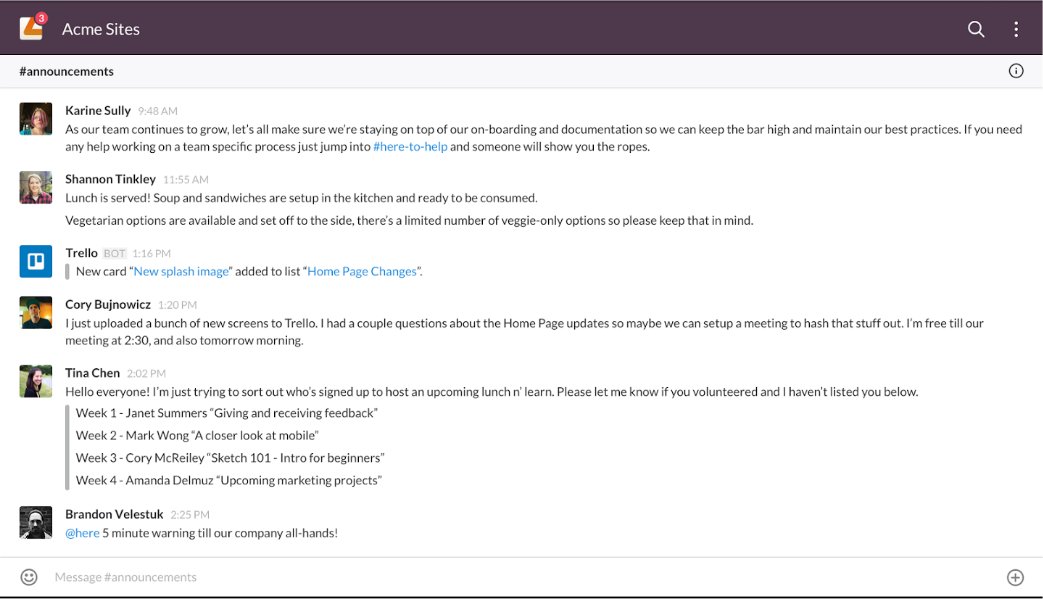The width and height of the screenshot is (1043, 599).
Task: Click Shannon Tinkley's avatar photo
Action: click(x=36, y=188)
